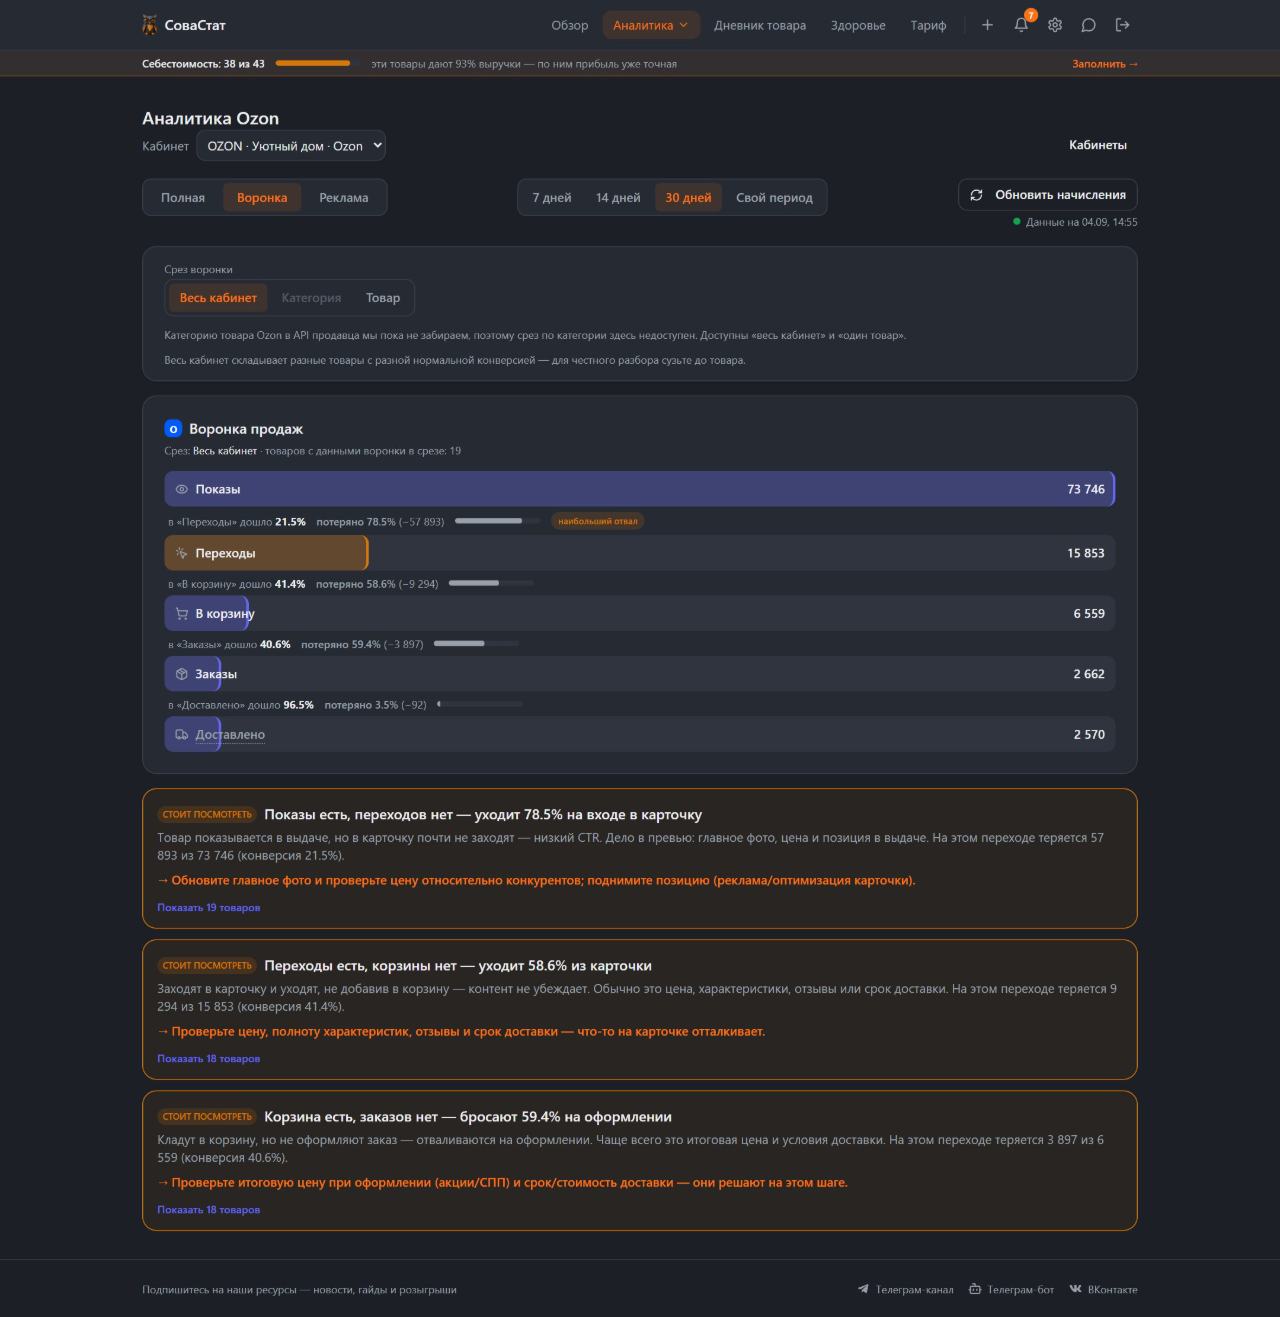Click the cart icon in the В корзину row
1280x1317 pixels.
(181, 614)
